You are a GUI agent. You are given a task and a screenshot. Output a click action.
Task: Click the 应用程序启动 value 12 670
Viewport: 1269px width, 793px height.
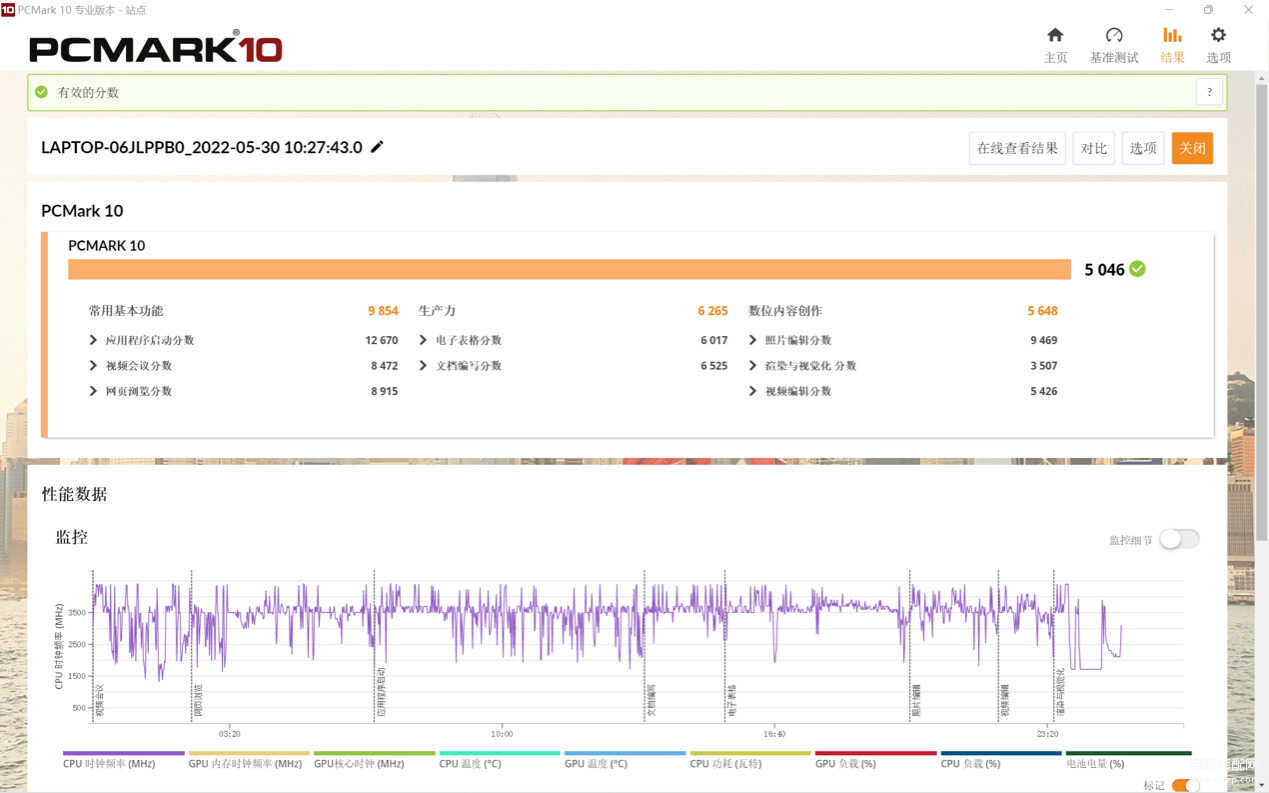(x=381, y=340)
